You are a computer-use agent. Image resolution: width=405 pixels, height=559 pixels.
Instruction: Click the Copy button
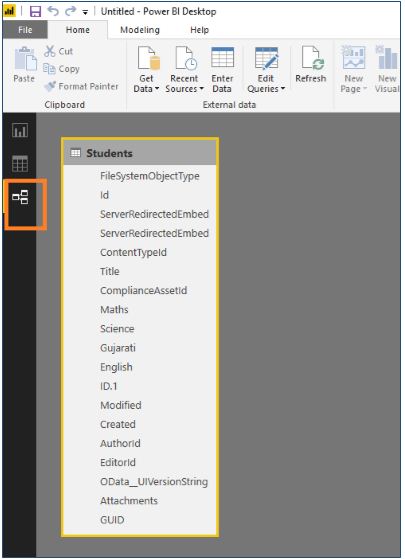tap(61, 69)
